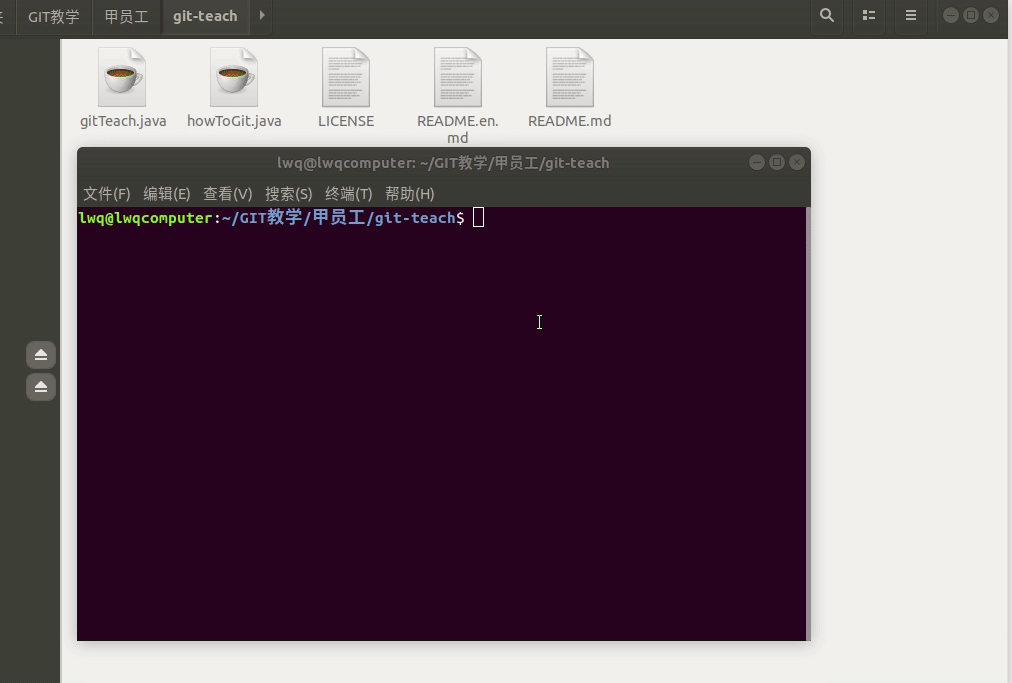Open the terminal 编辑(E) menu
1012x683 pixels.
coord(167,194)
